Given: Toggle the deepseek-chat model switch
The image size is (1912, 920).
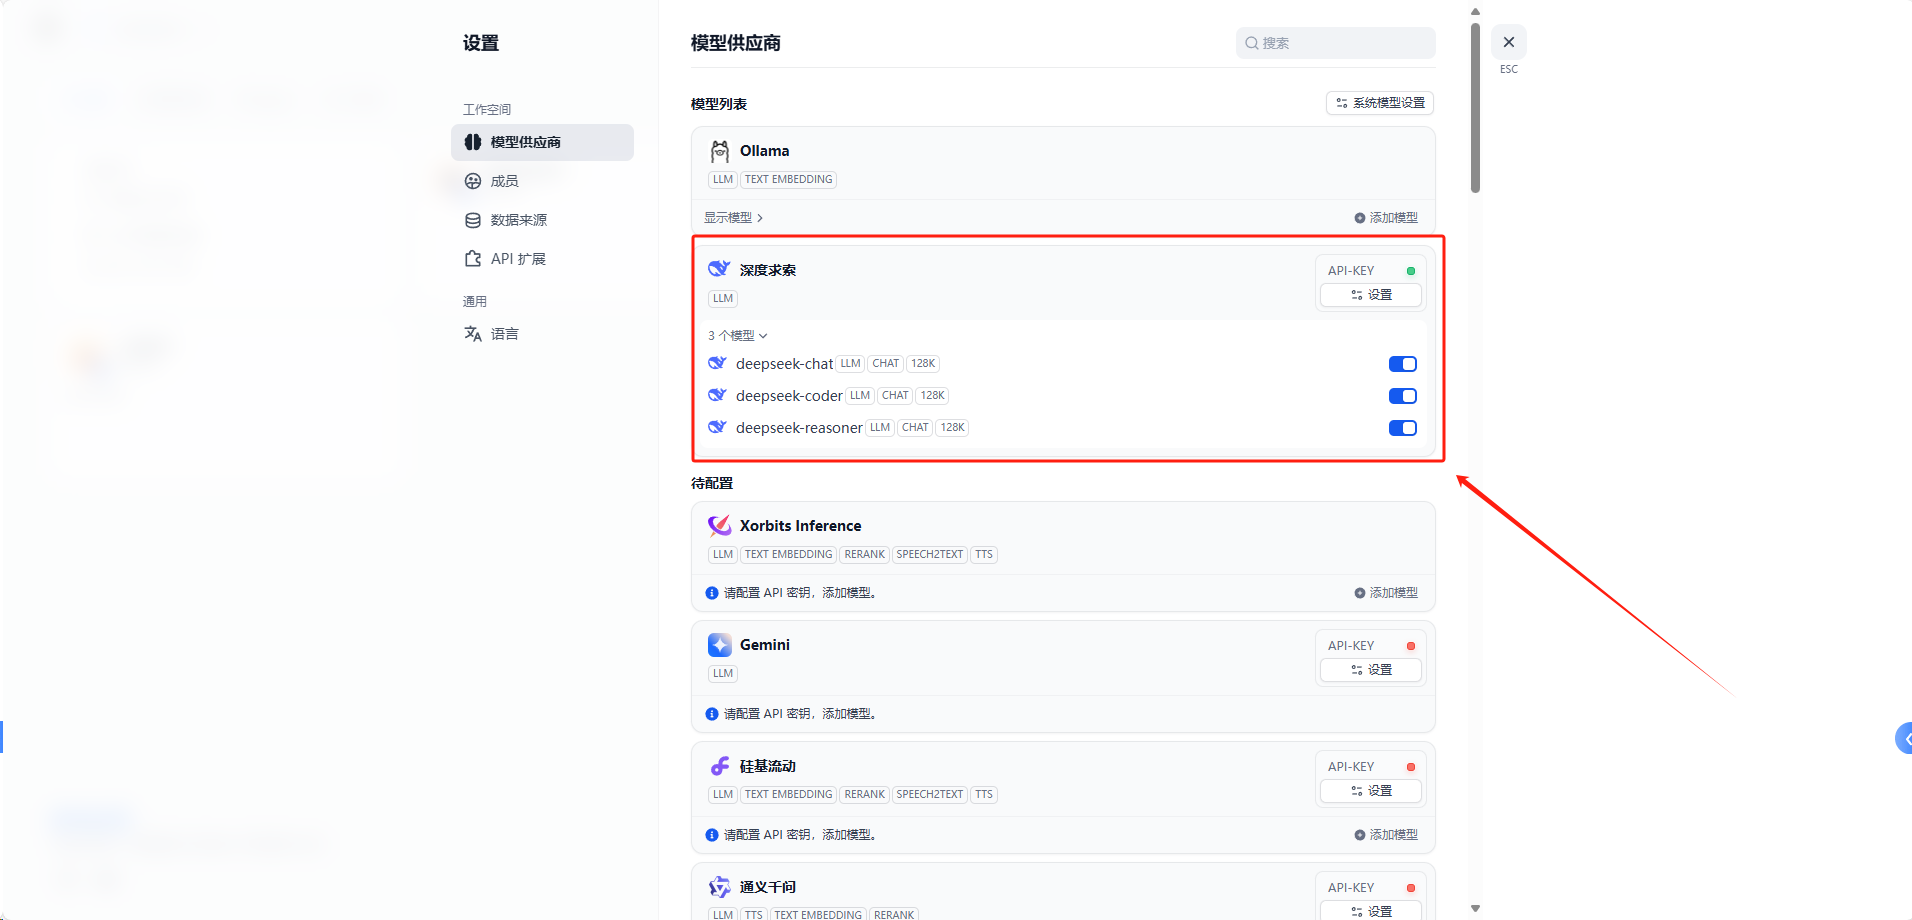Looking at the screenshot, I should 1403,364.
